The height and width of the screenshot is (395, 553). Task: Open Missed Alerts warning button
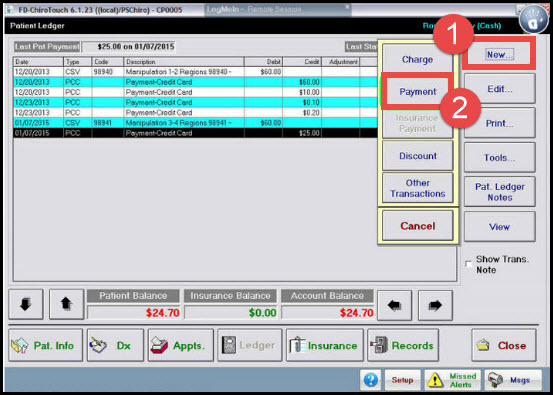(453, 380)
